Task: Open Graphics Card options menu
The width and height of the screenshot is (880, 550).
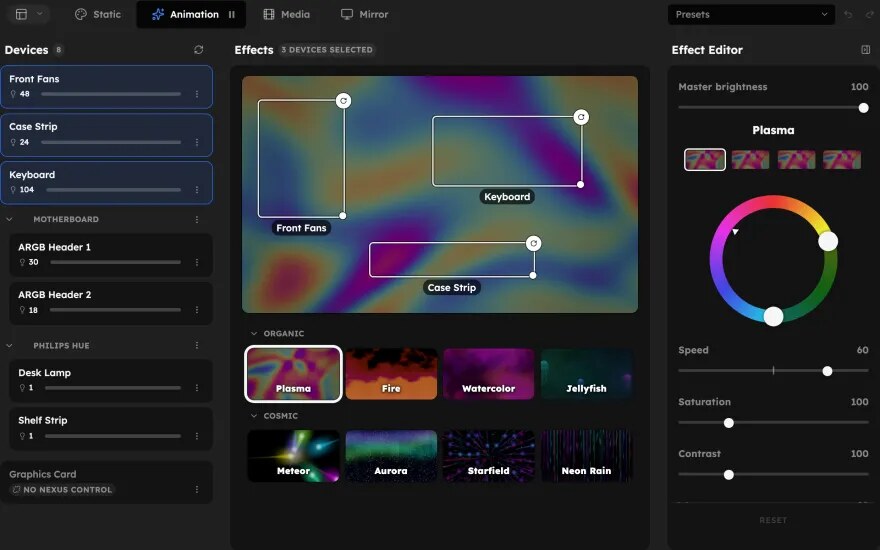Action: tap(197, 489)
